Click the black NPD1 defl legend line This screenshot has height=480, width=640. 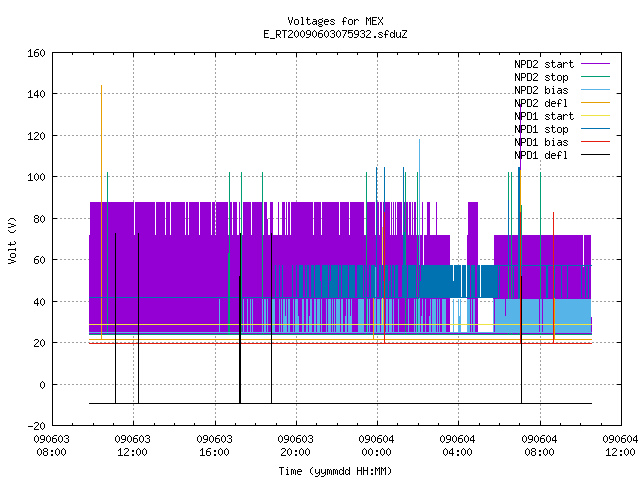pyautogui.click(x=596, y=155)
